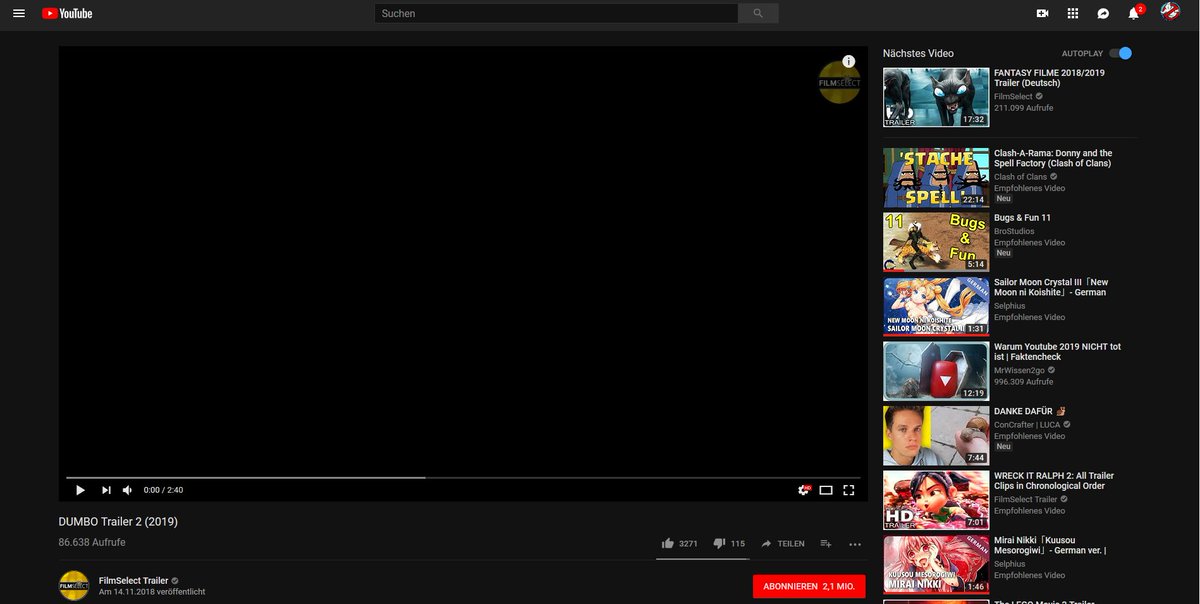Open the notifications bell
This screenshot has height=604, width=1200.
1134,13
